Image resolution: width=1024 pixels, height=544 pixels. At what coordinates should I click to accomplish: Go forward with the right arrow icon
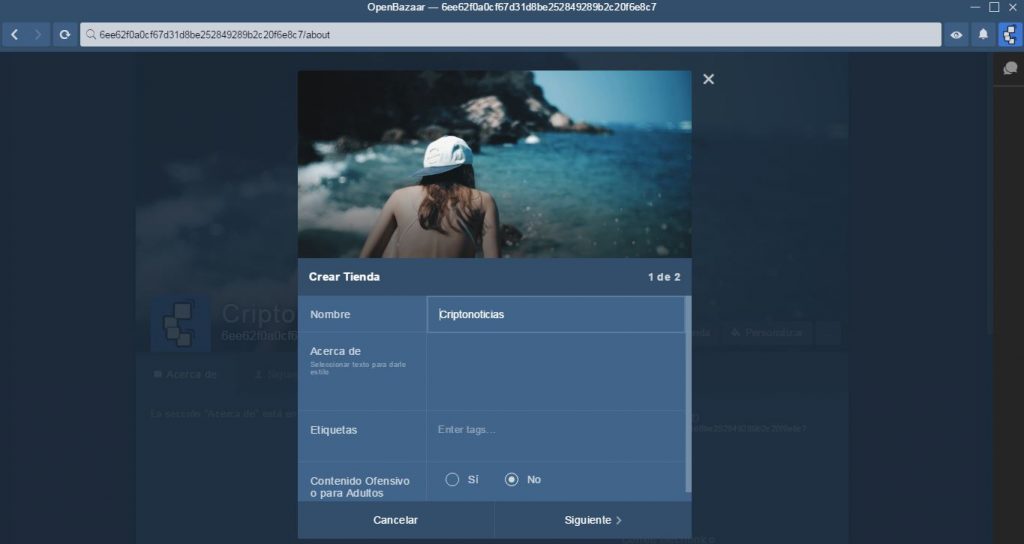[x=38, y=35]
